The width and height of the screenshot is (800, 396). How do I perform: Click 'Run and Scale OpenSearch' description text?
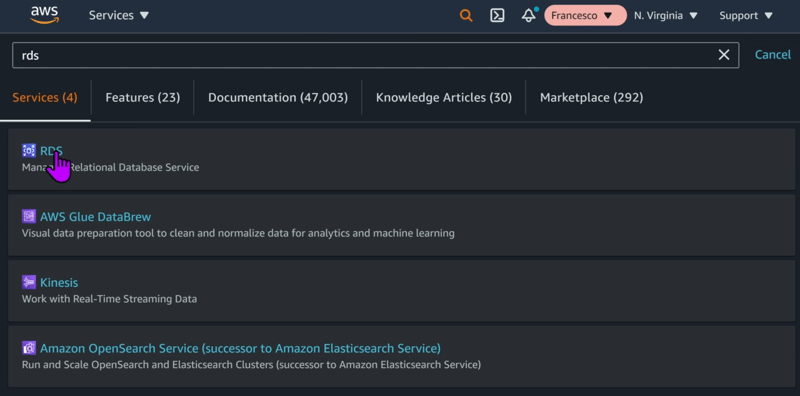coord(251,365)
